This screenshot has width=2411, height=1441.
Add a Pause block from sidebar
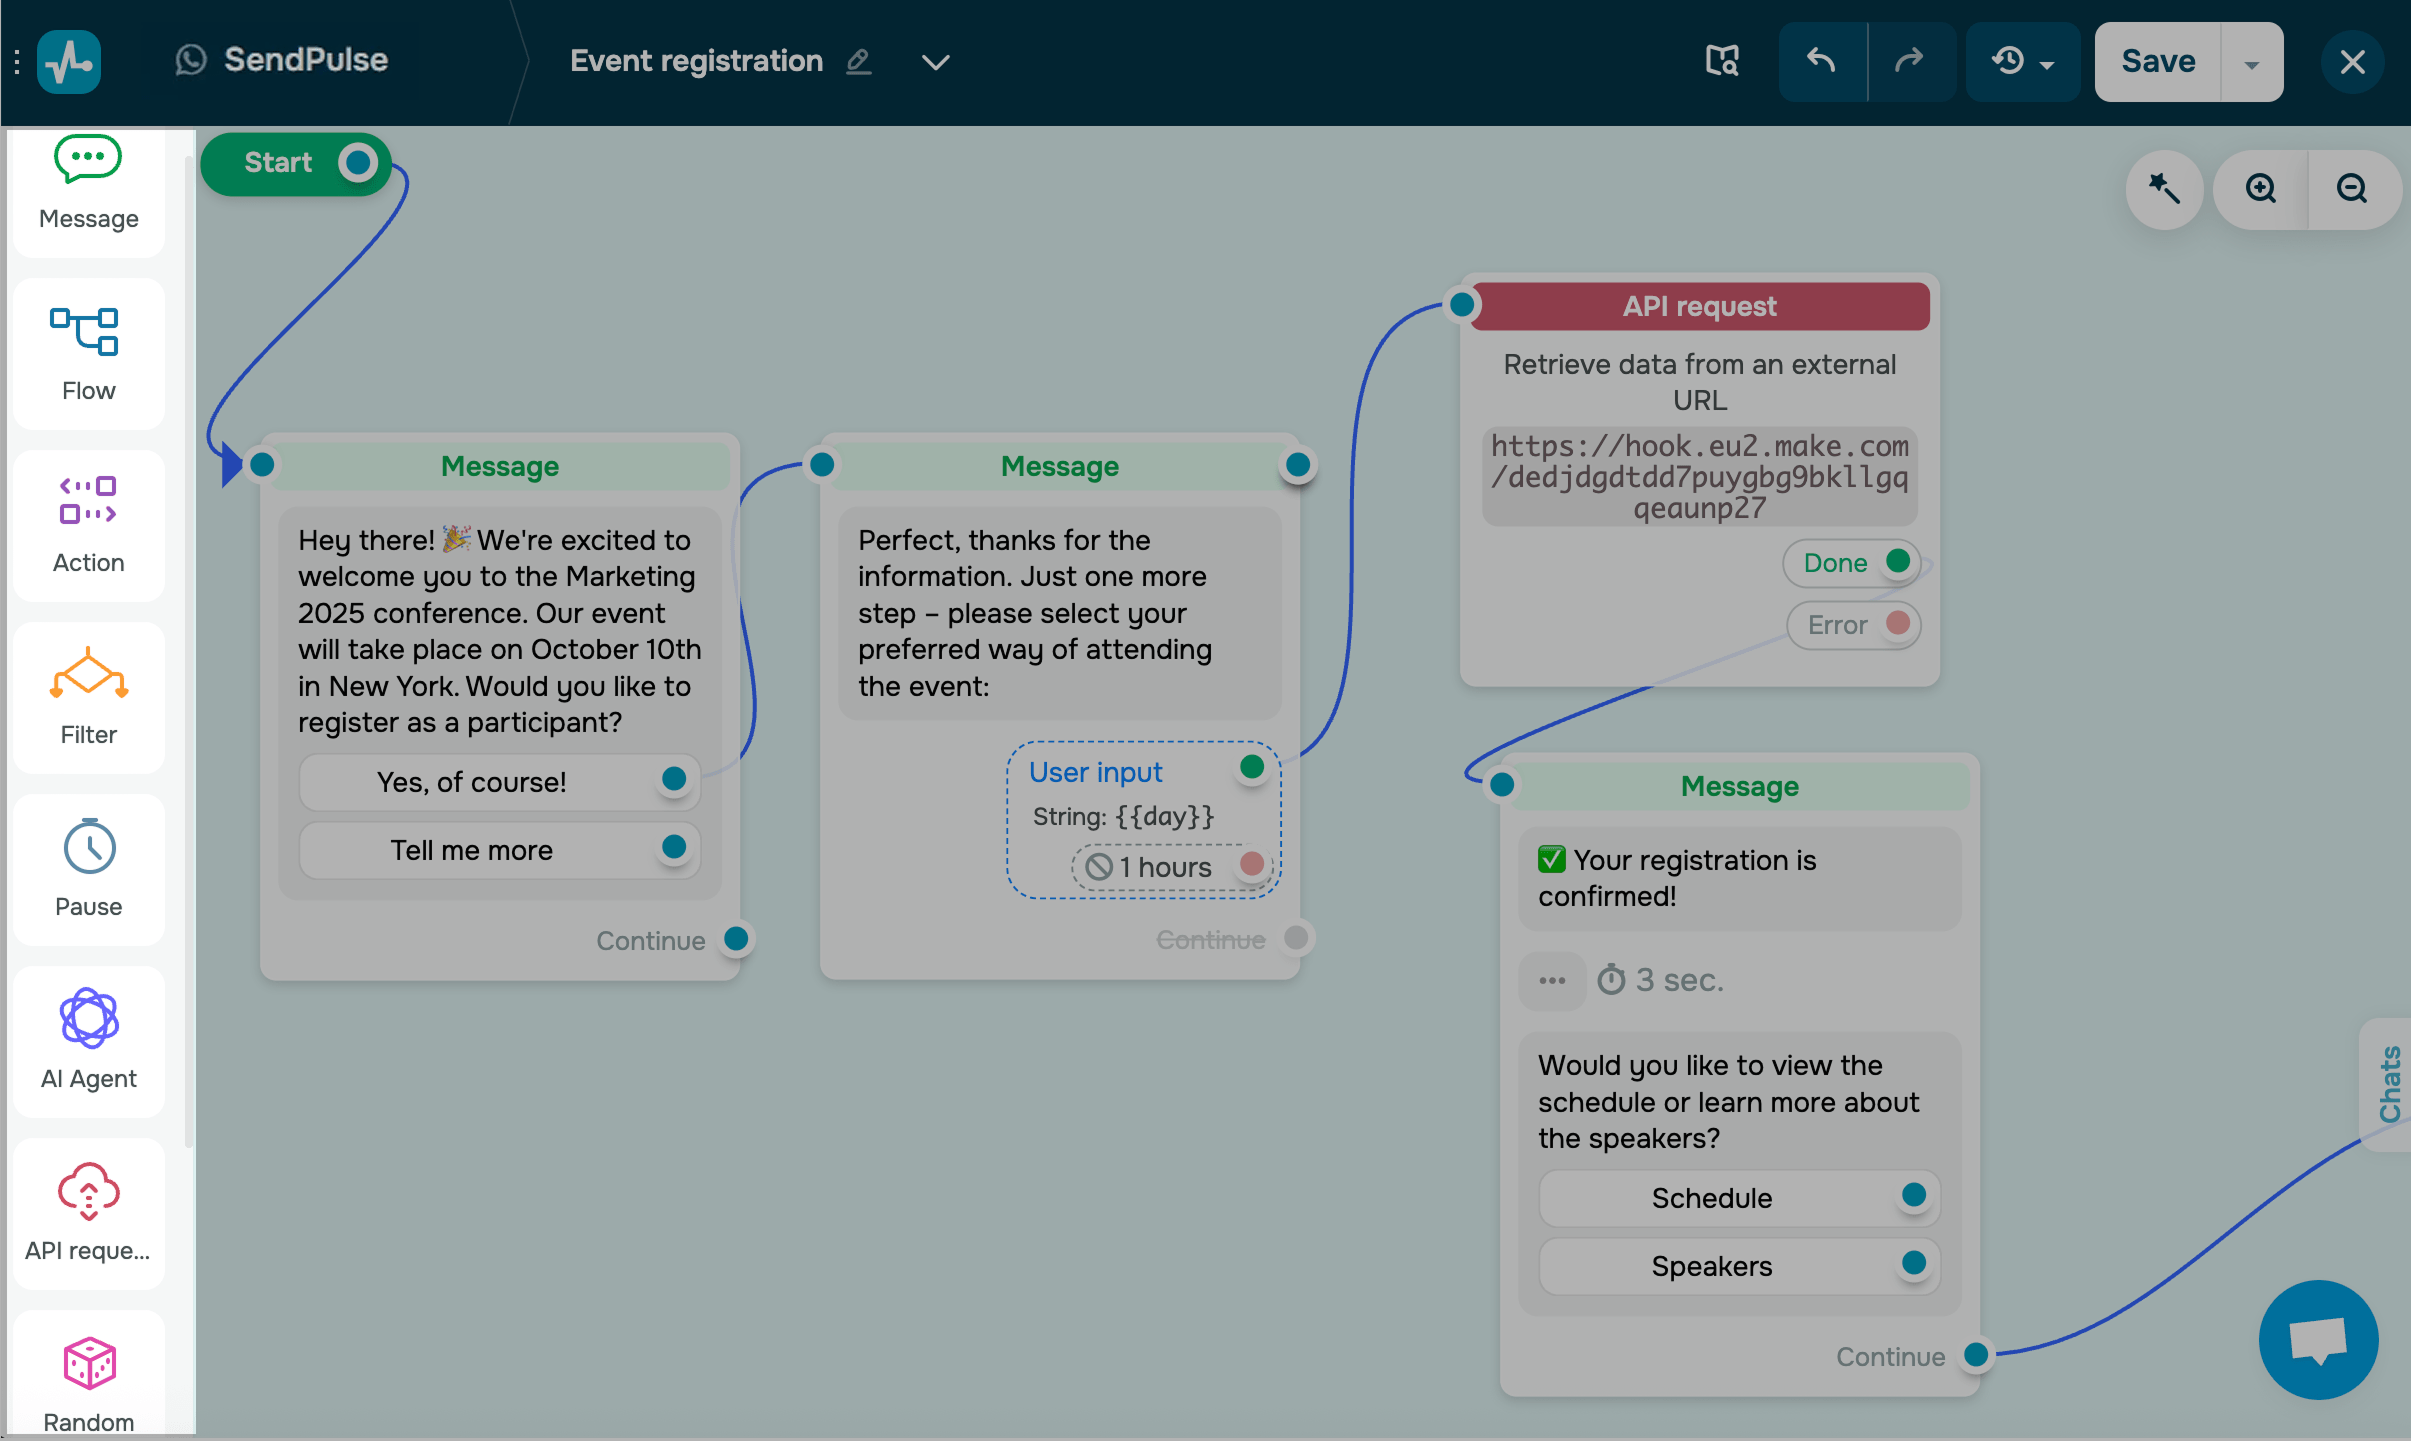coord(88,846)
